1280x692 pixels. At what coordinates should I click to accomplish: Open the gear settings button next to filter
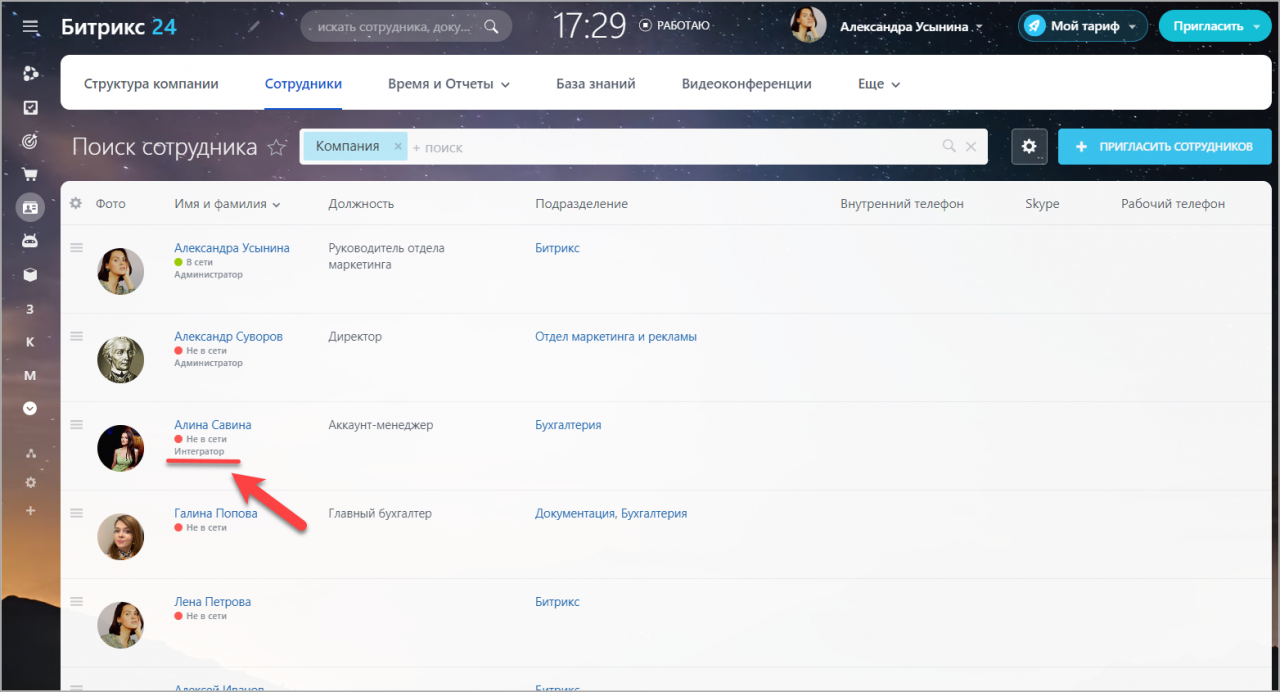click(1029, 146)
